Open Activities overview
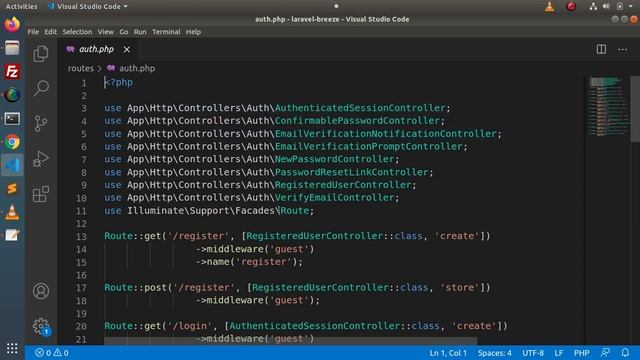 pos(21,7)
